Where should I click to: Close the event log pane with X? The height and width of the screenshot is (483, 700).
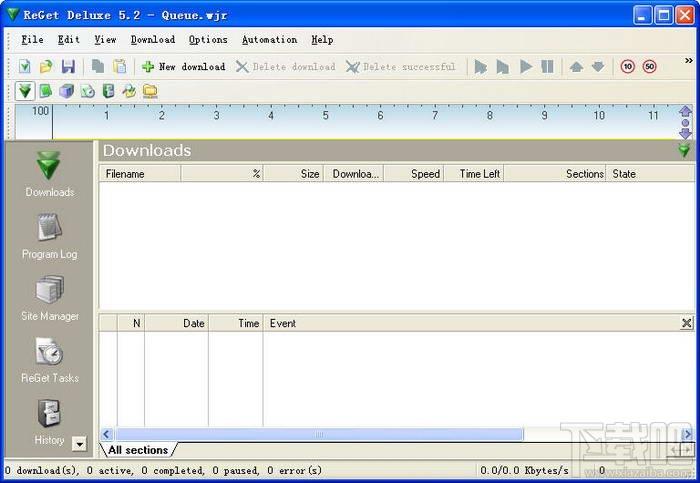coord(687,323)
